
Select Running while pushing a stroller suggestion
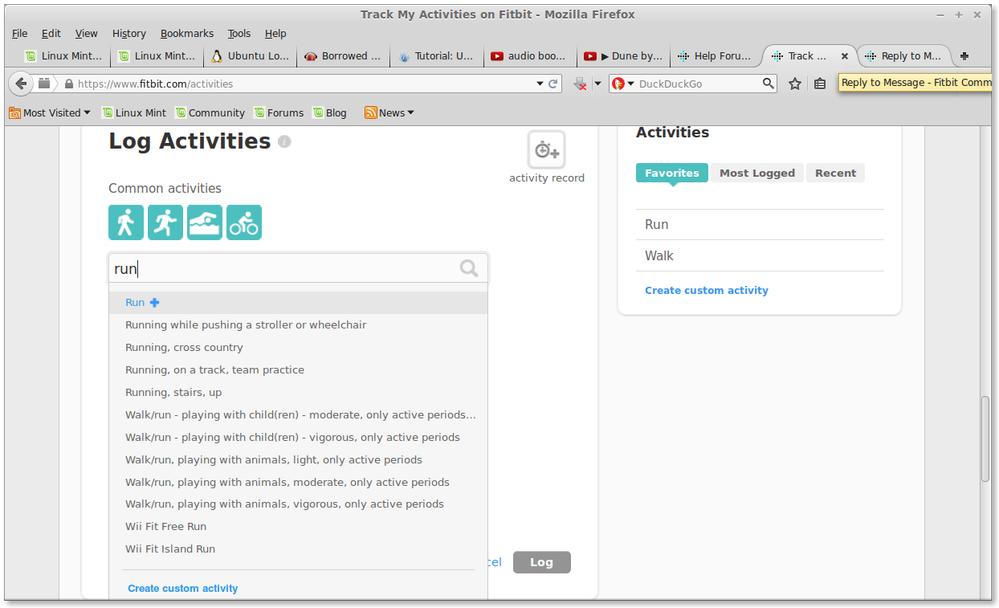tap(298, 325)
